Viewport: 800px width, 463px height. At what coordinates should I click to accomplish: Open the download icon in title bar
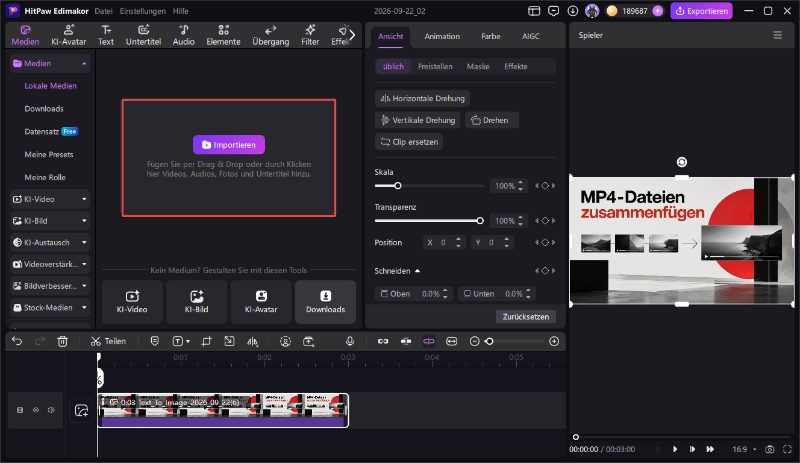572,11
